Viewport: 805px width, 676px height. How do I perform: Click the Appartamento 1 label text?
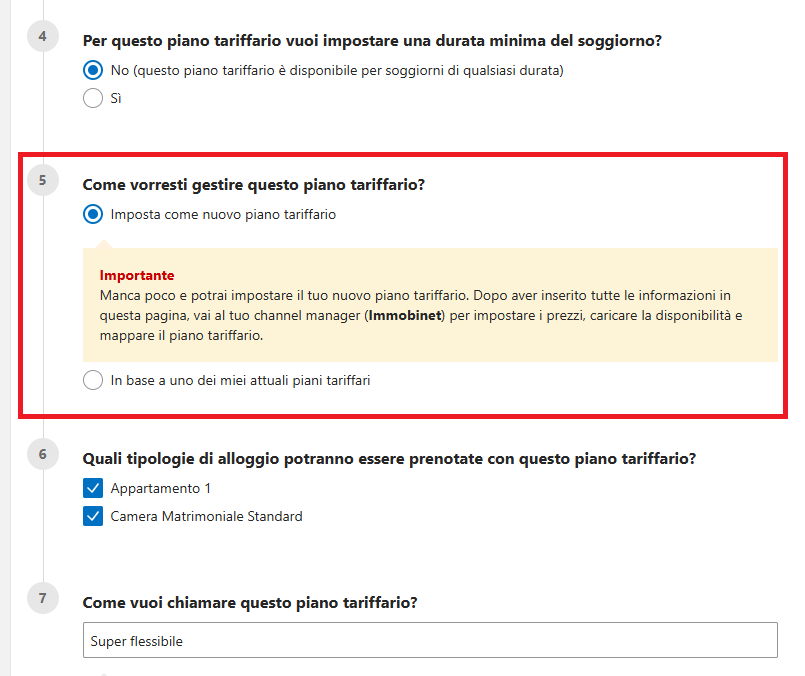(161, 489)
